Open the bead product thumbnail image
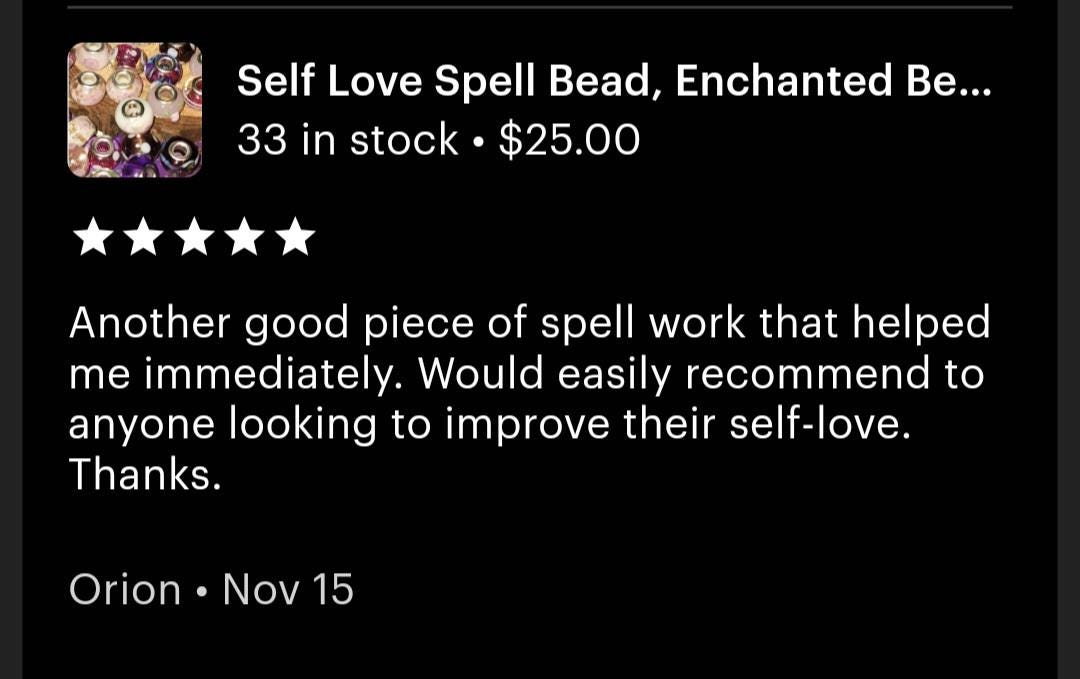Screen dimensions: 1080x679 (135, 110)
